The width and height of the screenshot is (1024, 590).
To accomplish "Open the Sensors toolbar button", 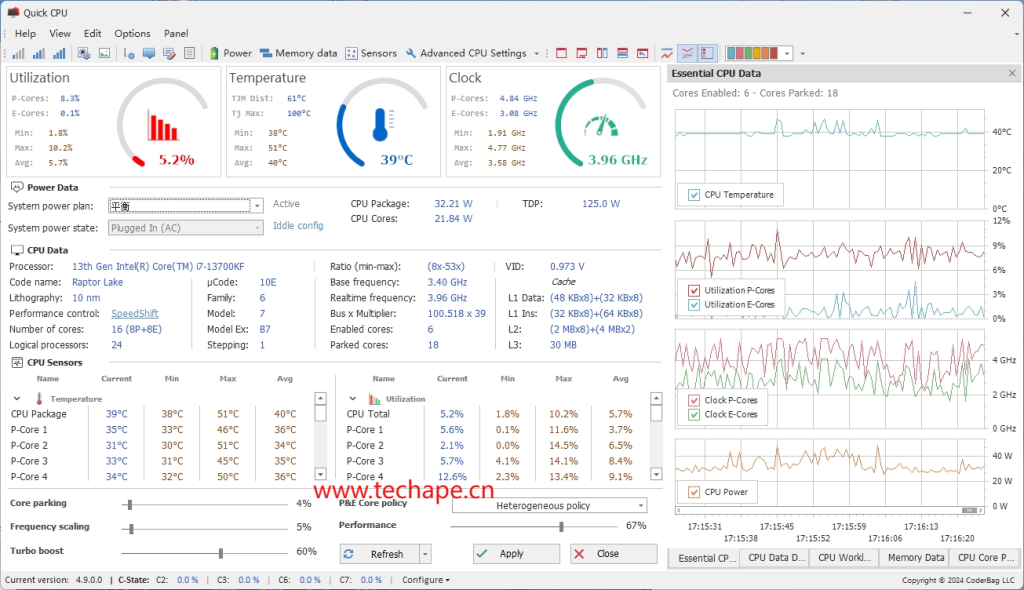I will pyautogui.click(x=371, y=54).
